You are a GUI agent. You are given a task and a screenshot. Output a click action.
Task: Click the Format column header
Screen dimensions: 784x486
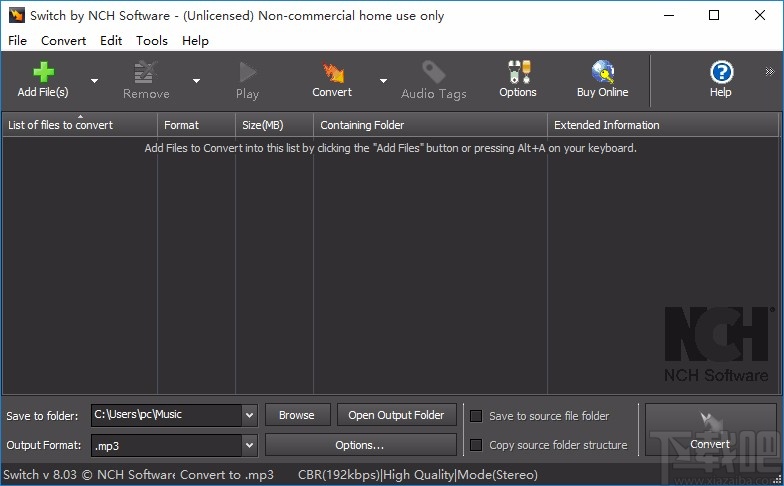tap(196, 125)
